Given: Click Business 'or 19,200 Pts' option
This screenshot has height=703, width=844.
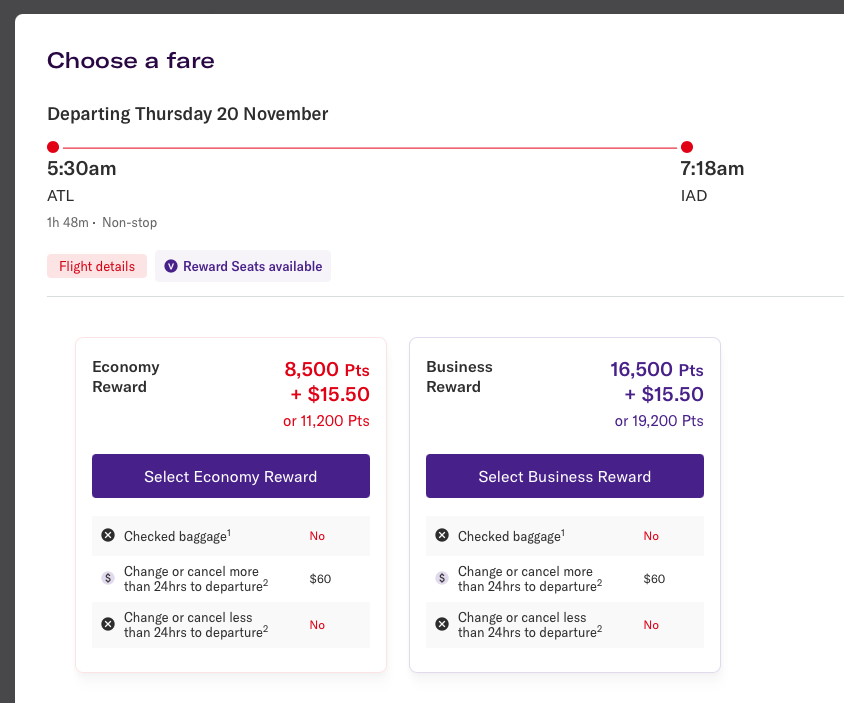Looking at the screenshot, I should tap(659, 421).
